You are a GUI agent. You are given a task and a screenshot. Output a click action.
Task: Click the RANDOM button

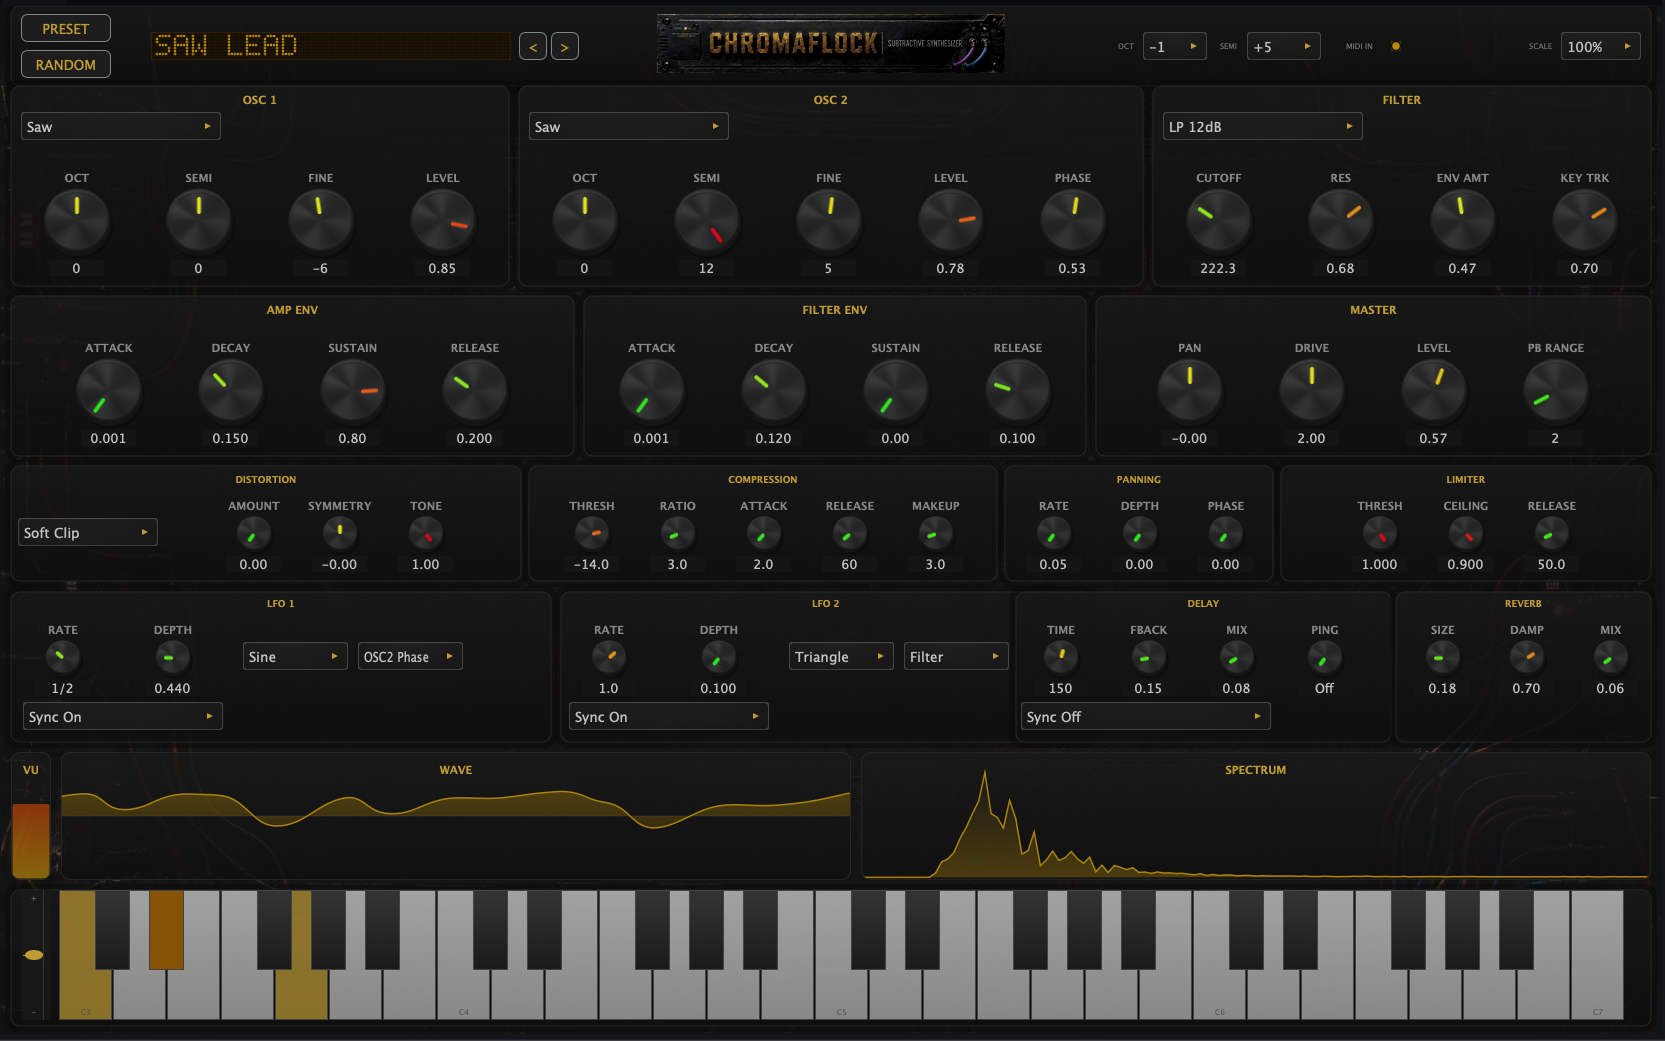pos(66,64)
